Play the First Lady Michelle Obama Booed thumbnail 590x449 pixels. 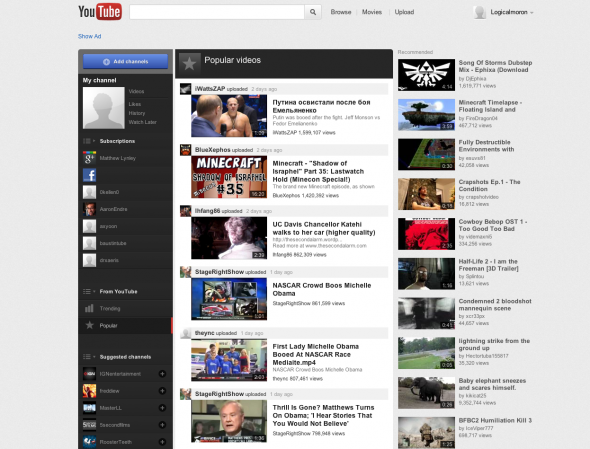229,360
